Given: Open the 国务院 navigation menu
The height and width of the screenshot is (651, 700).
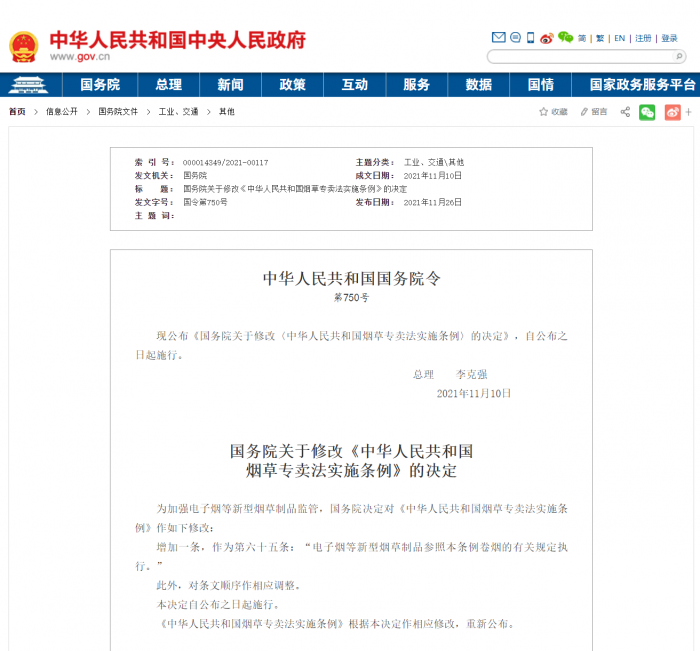Looking at the screenshot, I should tap(100, 85).
